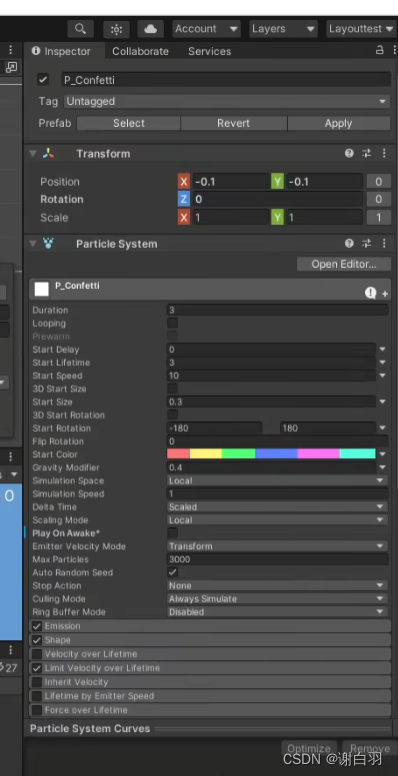Screen dimensions: 398x776
Task: Toggle the 3D Start Size checkbox
Action: [x=172, y=388]
